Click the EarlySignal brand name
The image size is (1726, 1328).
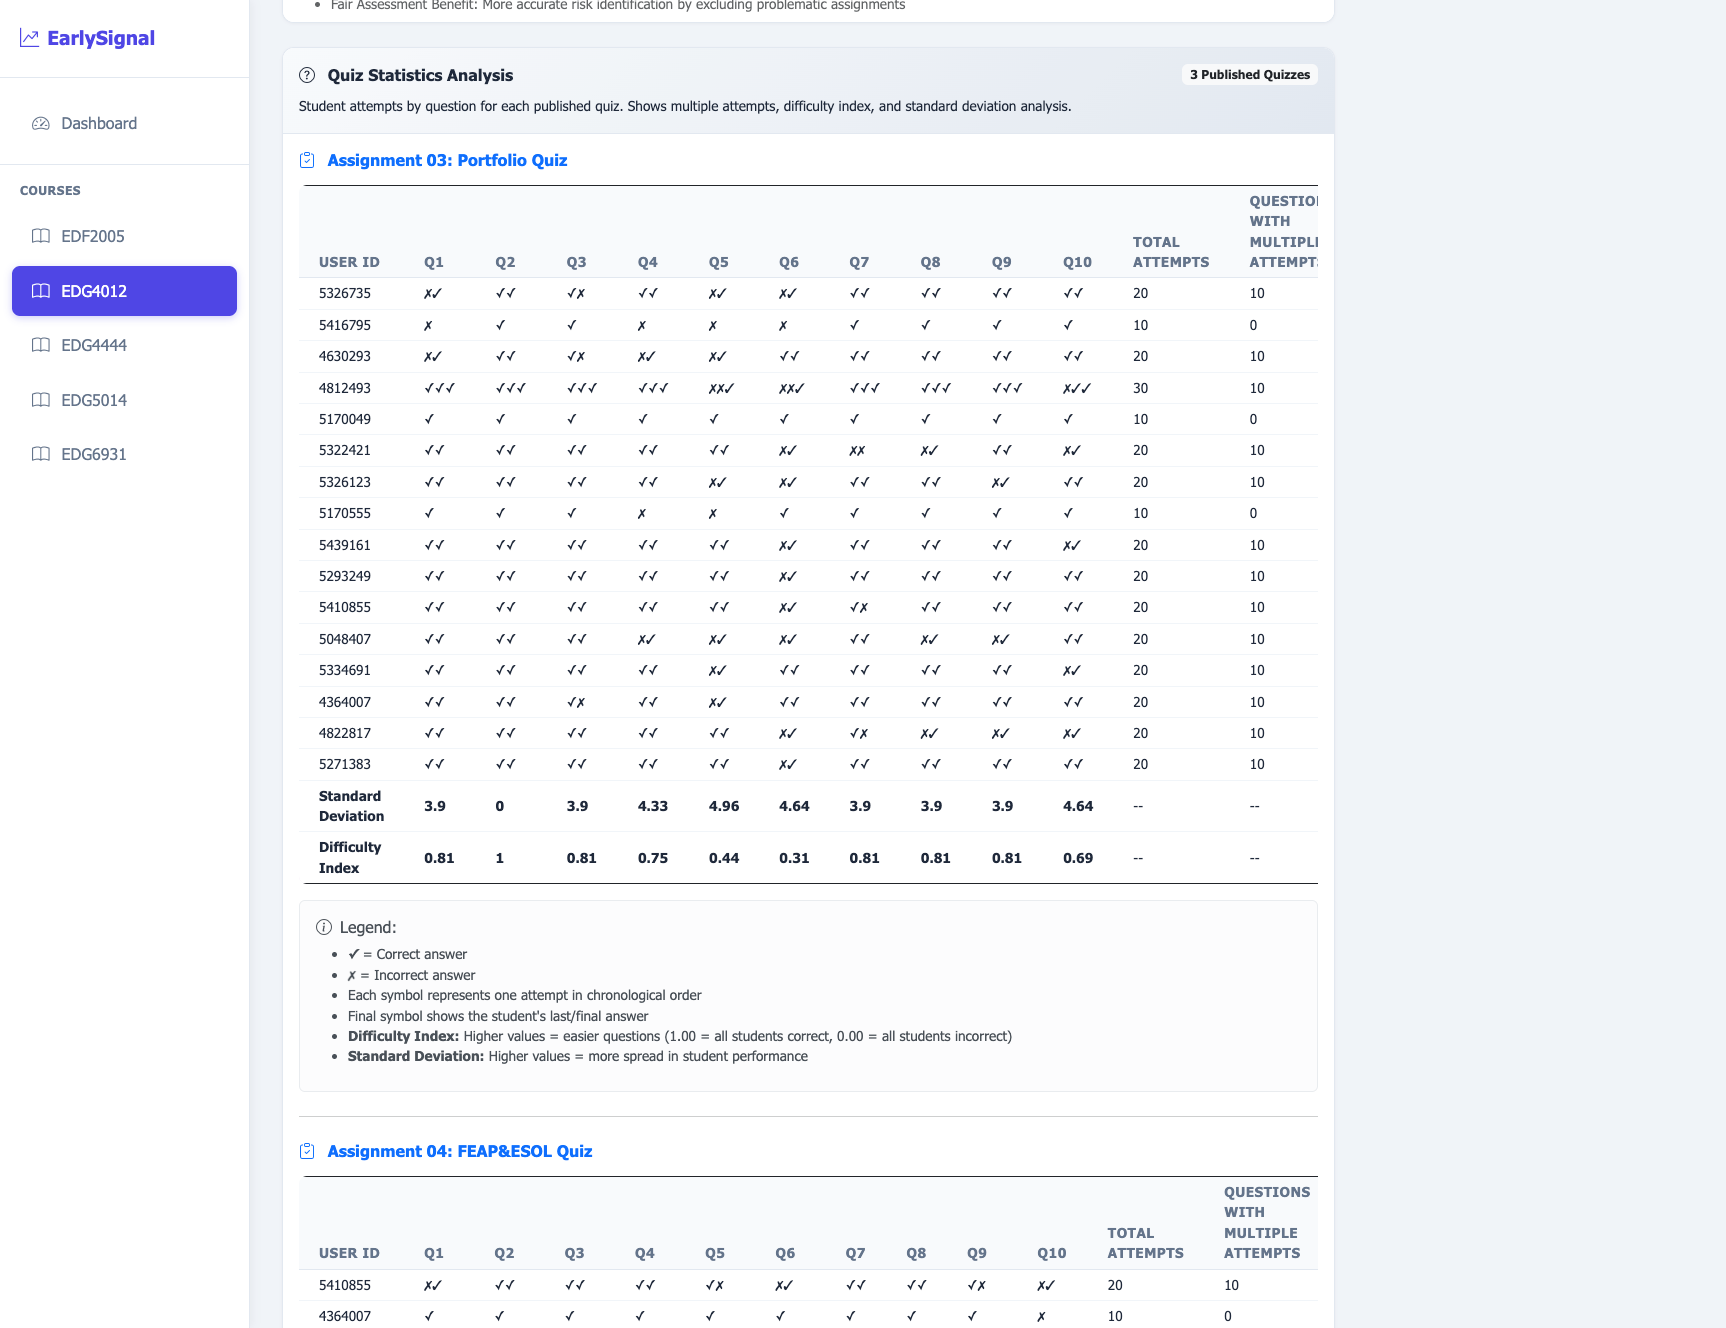tap(101, 38)
